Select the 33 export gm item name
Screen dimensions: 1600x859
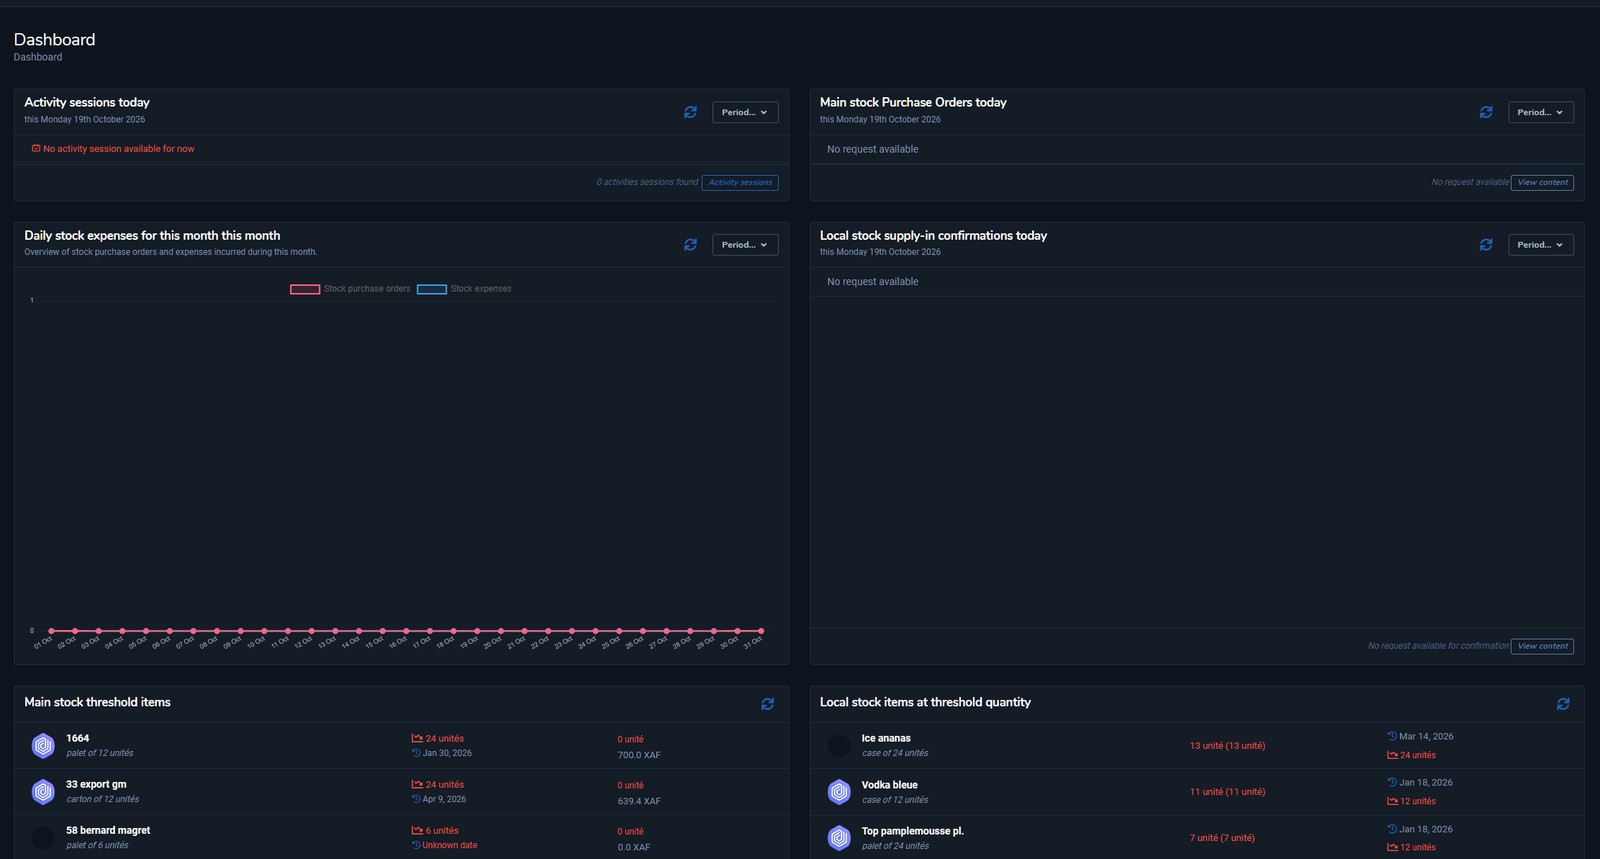pos(96,784)
